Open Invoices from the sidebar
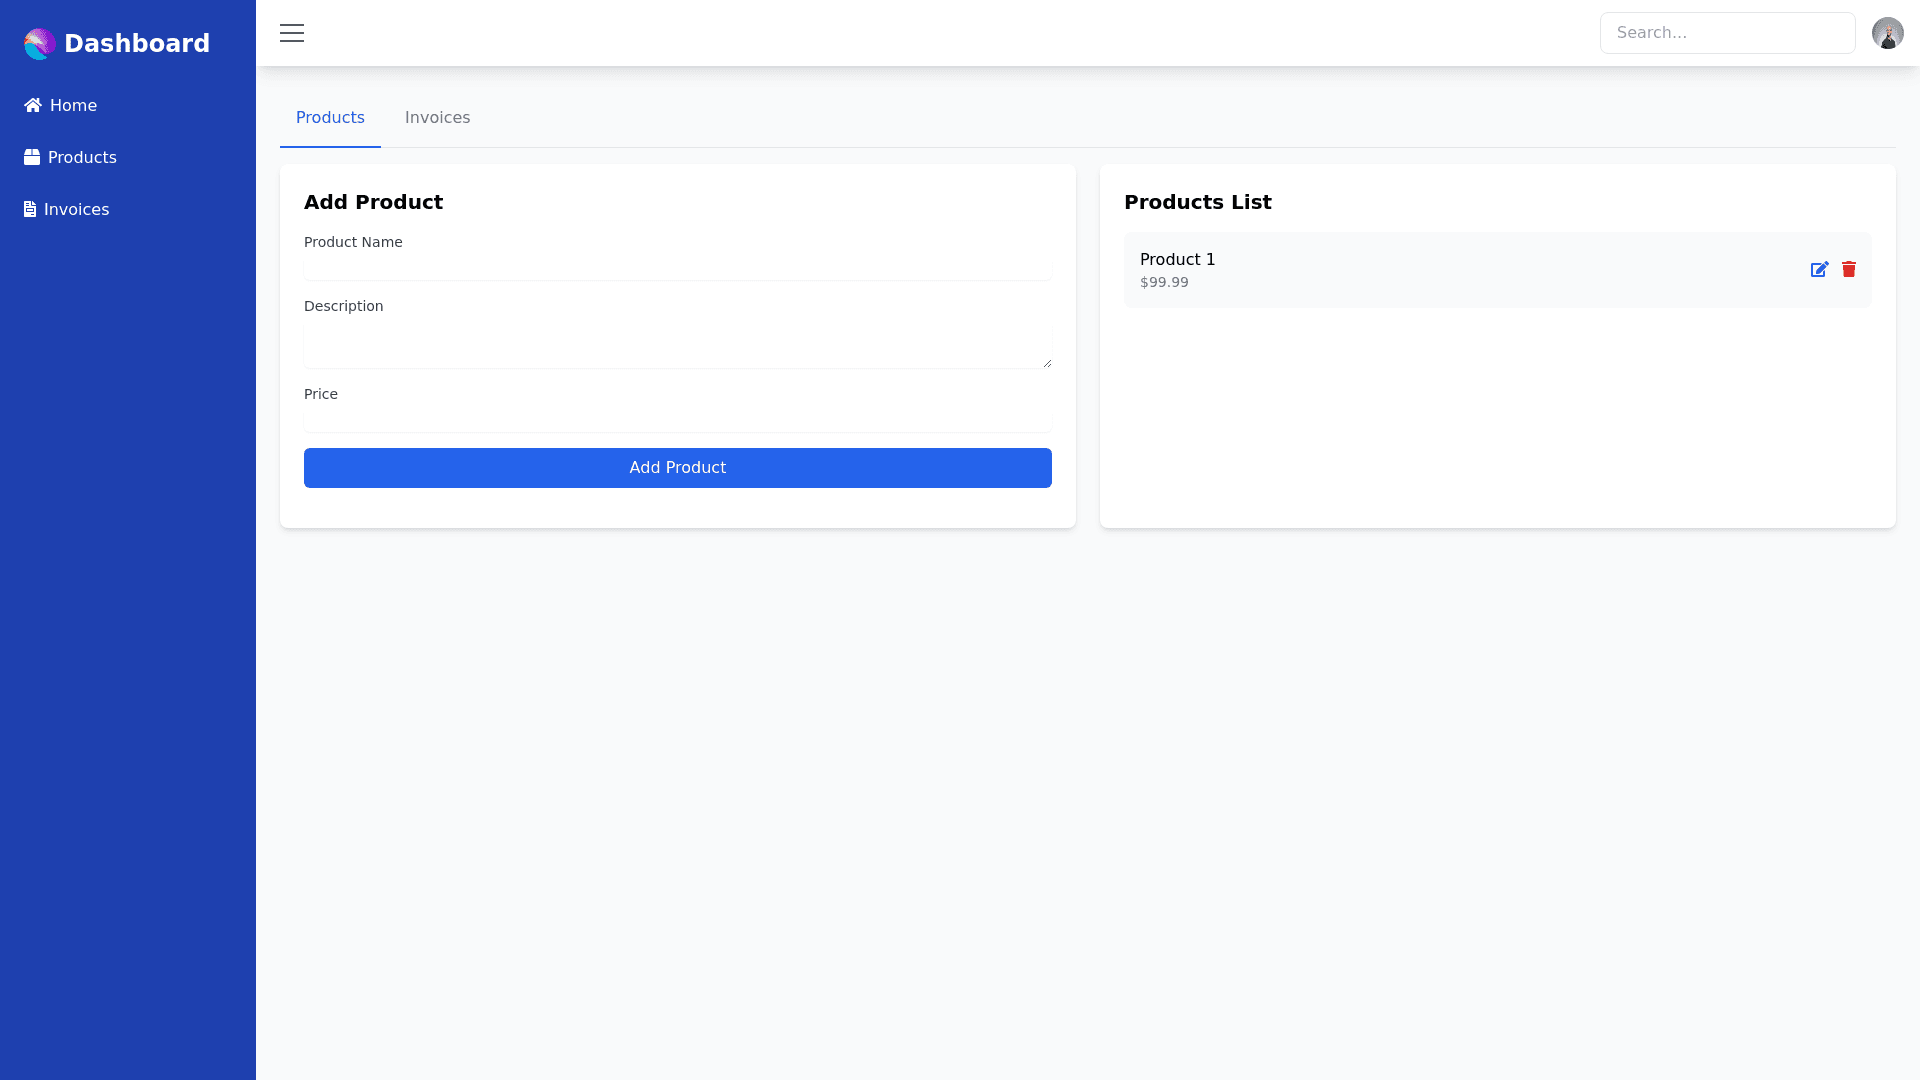This screenshot has width=1920, height=1080. [x=76, y=209]
